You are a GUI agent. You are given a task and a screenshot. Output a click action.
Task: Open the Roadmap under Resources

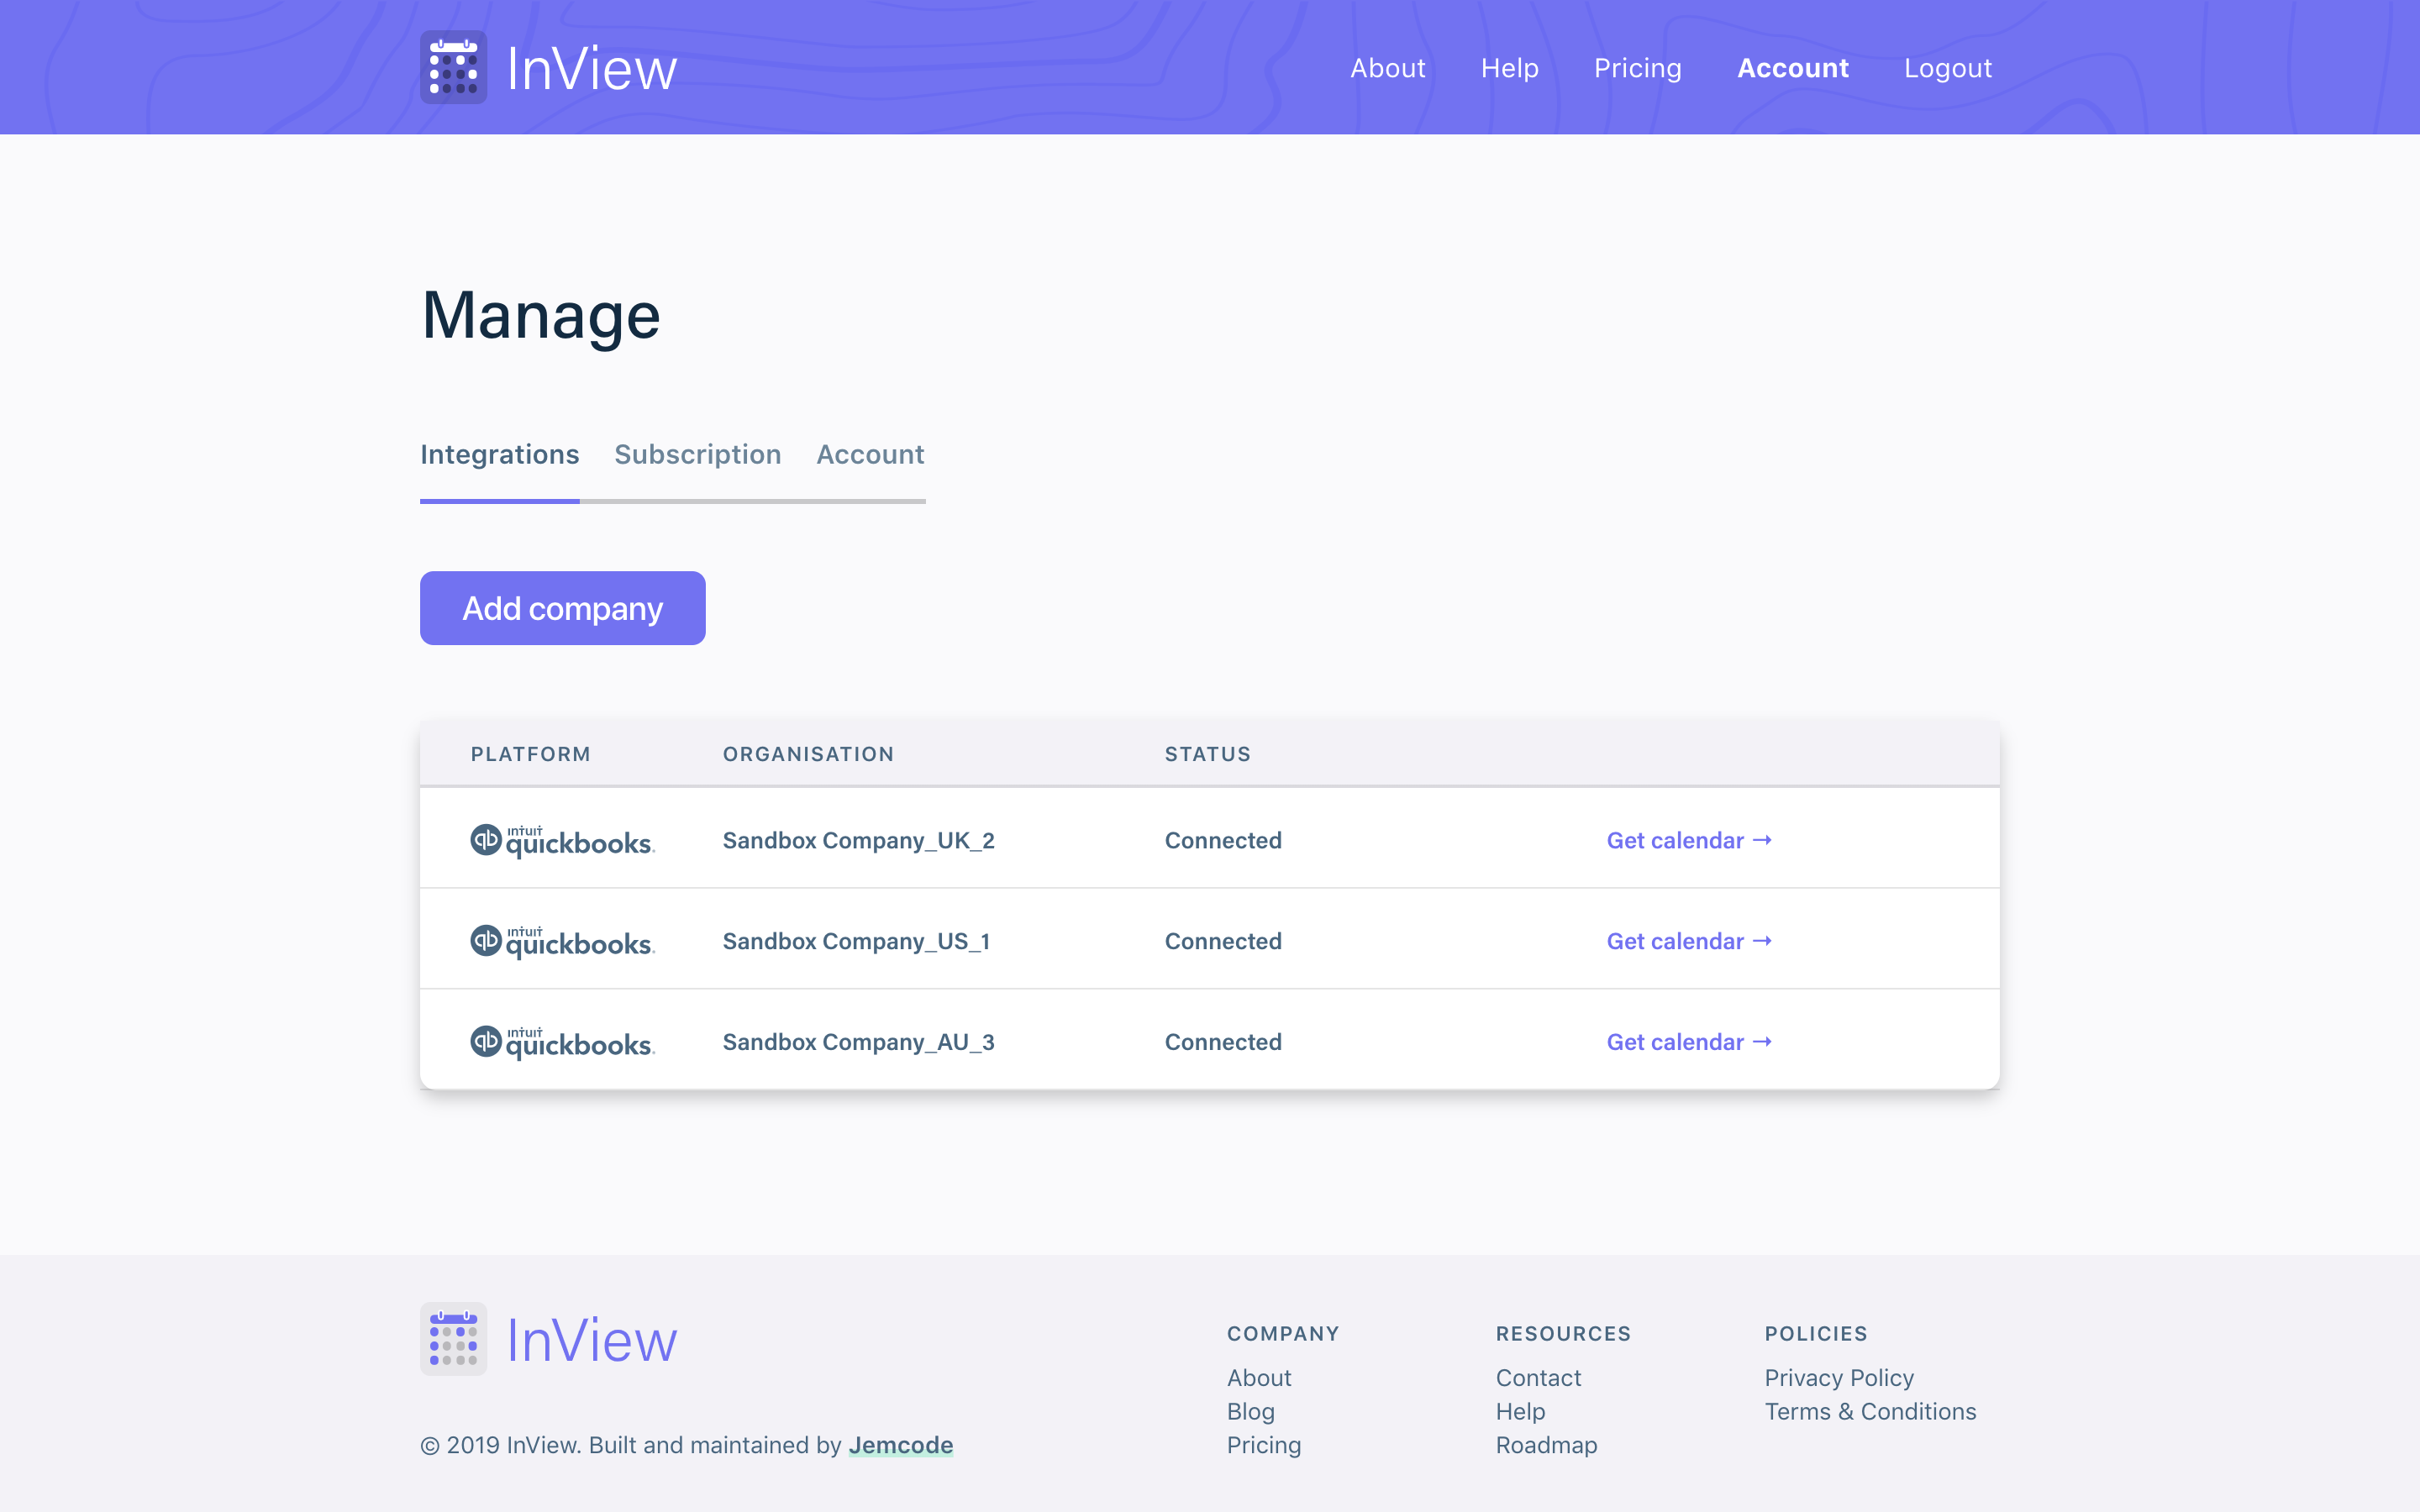(x=1546, y=1444)
